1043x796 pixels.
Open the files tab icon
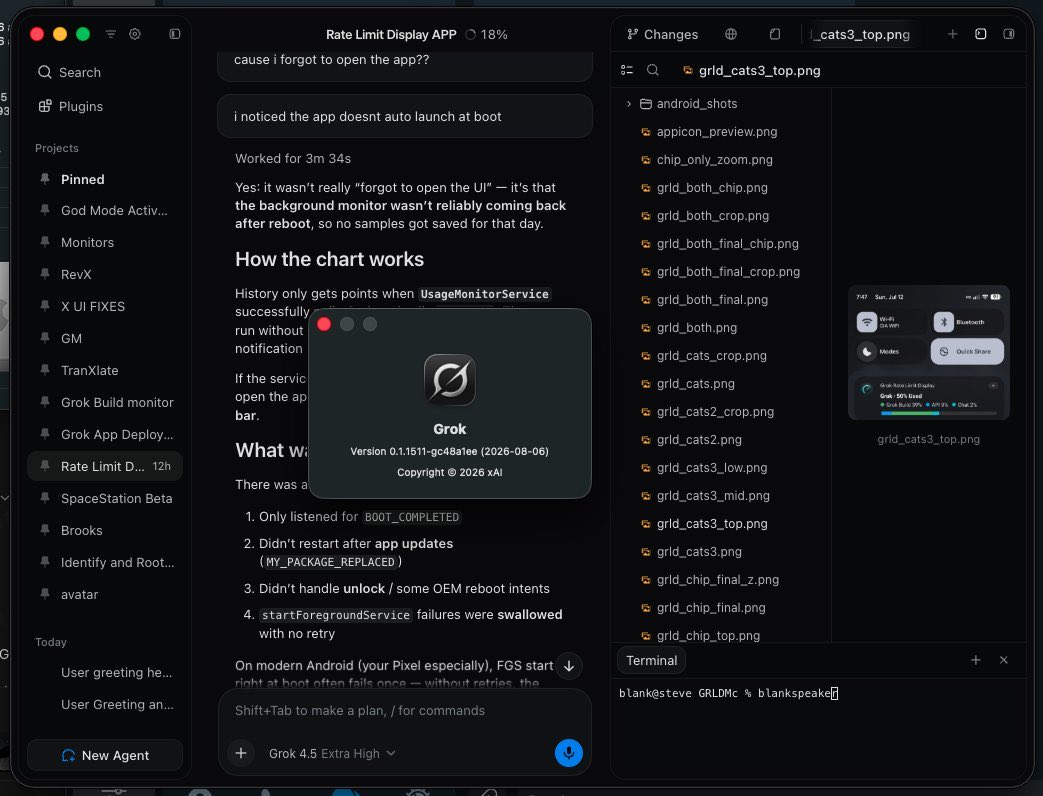[775, 34]
